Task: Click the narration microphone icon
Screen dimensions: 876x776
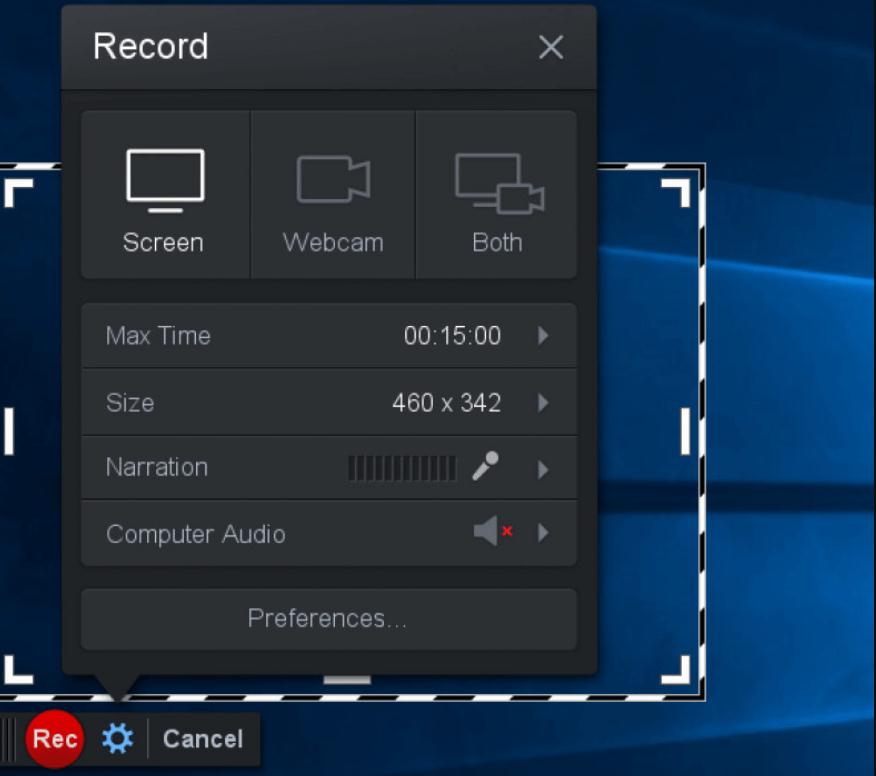Action: pos(485,466)
